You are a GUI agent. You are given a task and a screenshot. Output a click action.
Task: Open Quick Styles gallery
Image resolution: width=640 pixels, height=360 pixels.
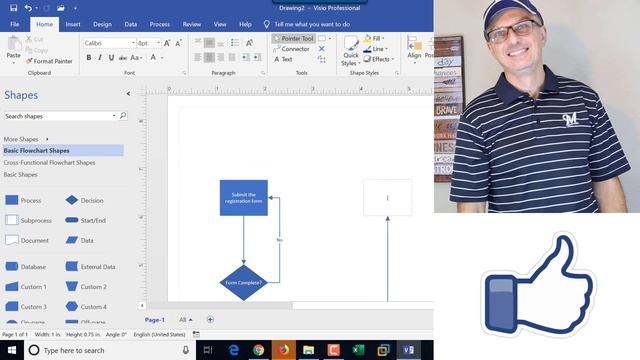coord(351,51)
